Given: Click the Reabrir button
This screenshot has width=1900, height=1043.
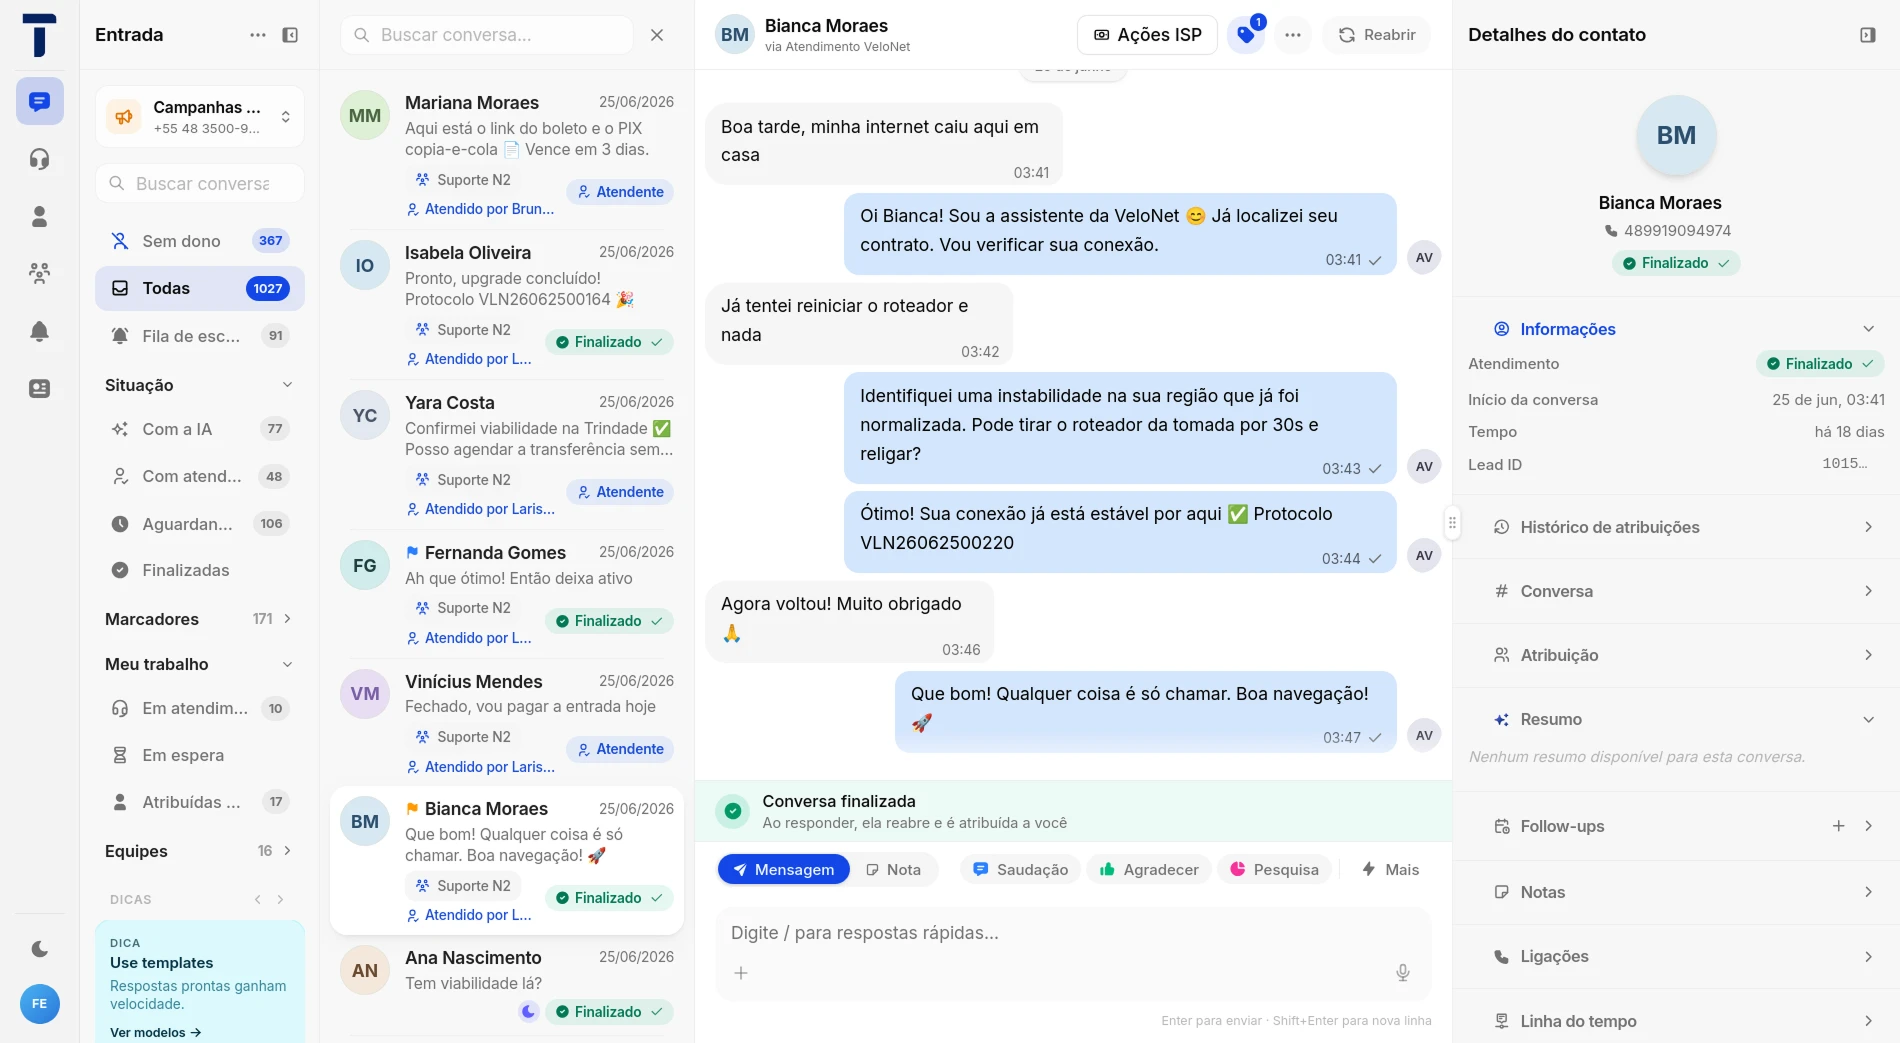Looking at the screenshot, I should pos(1377,35).
